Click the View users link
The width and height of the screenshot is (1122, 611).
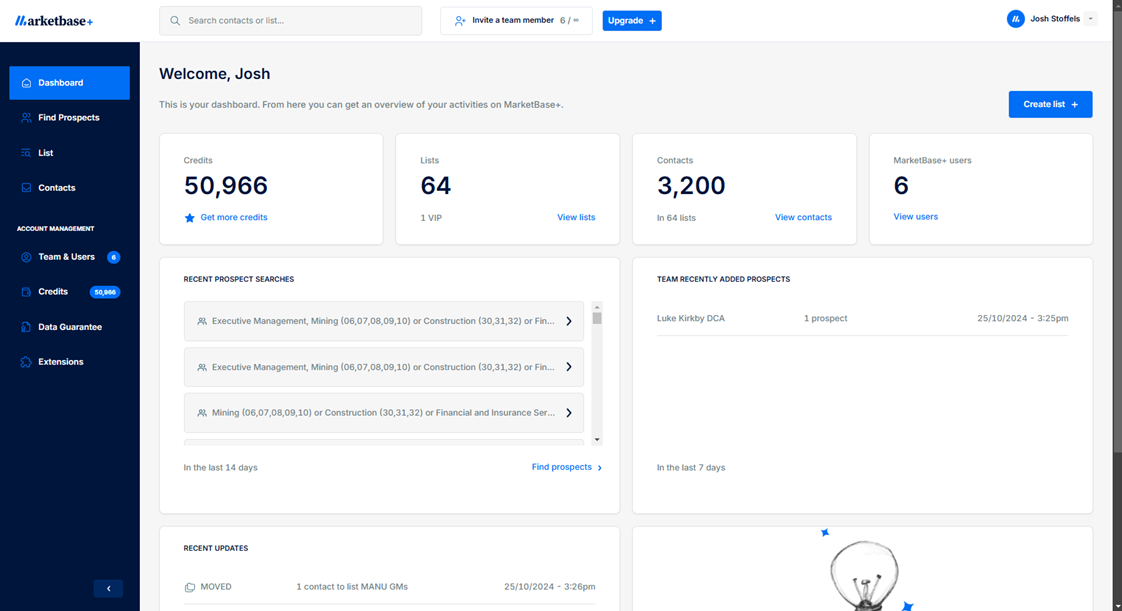click(915, 217)
